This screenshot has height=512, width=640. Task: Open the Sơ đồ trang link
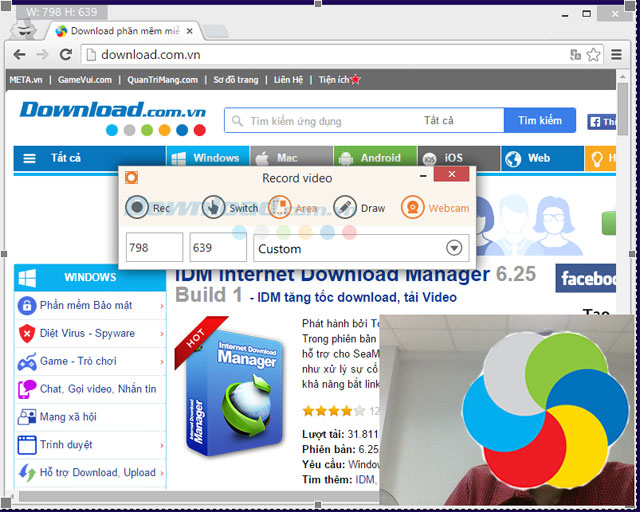tap(236, 80)
